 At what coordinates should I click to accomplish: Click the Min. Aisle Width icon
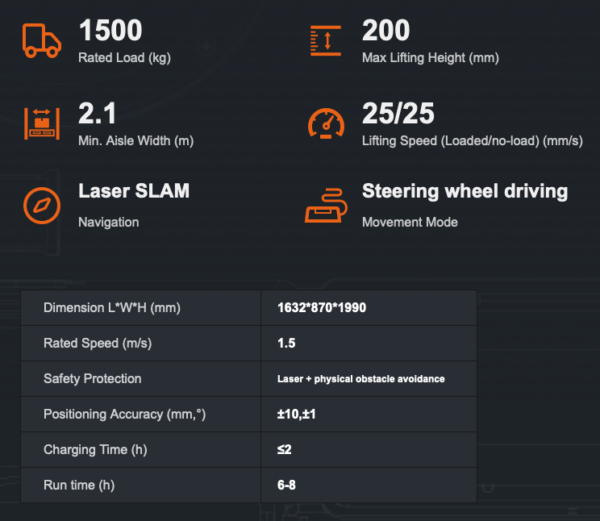[x=42, y=124]
